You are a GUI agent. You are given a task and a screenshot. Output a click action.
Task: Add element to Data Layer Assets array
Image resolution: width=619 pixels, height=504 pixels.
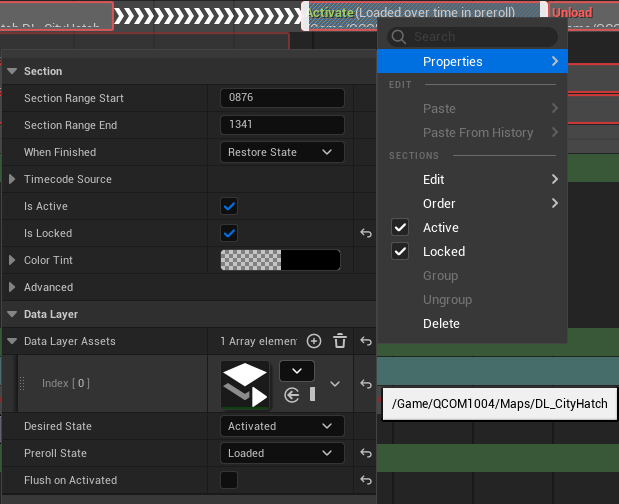pyautogui.click(x=314, y=341)
